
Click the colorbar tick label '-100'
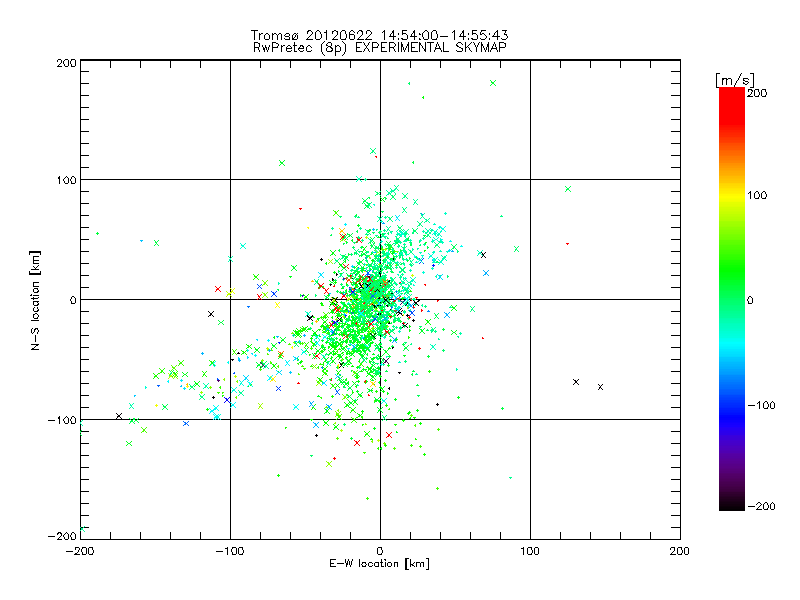pos(761,405)
